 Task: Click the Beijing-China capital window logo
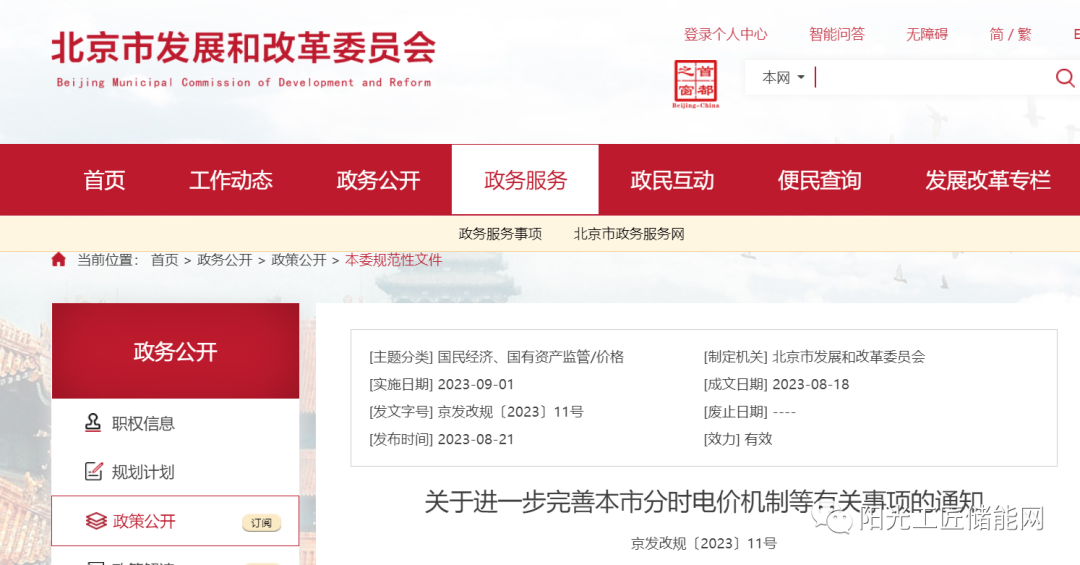point(696,84)
